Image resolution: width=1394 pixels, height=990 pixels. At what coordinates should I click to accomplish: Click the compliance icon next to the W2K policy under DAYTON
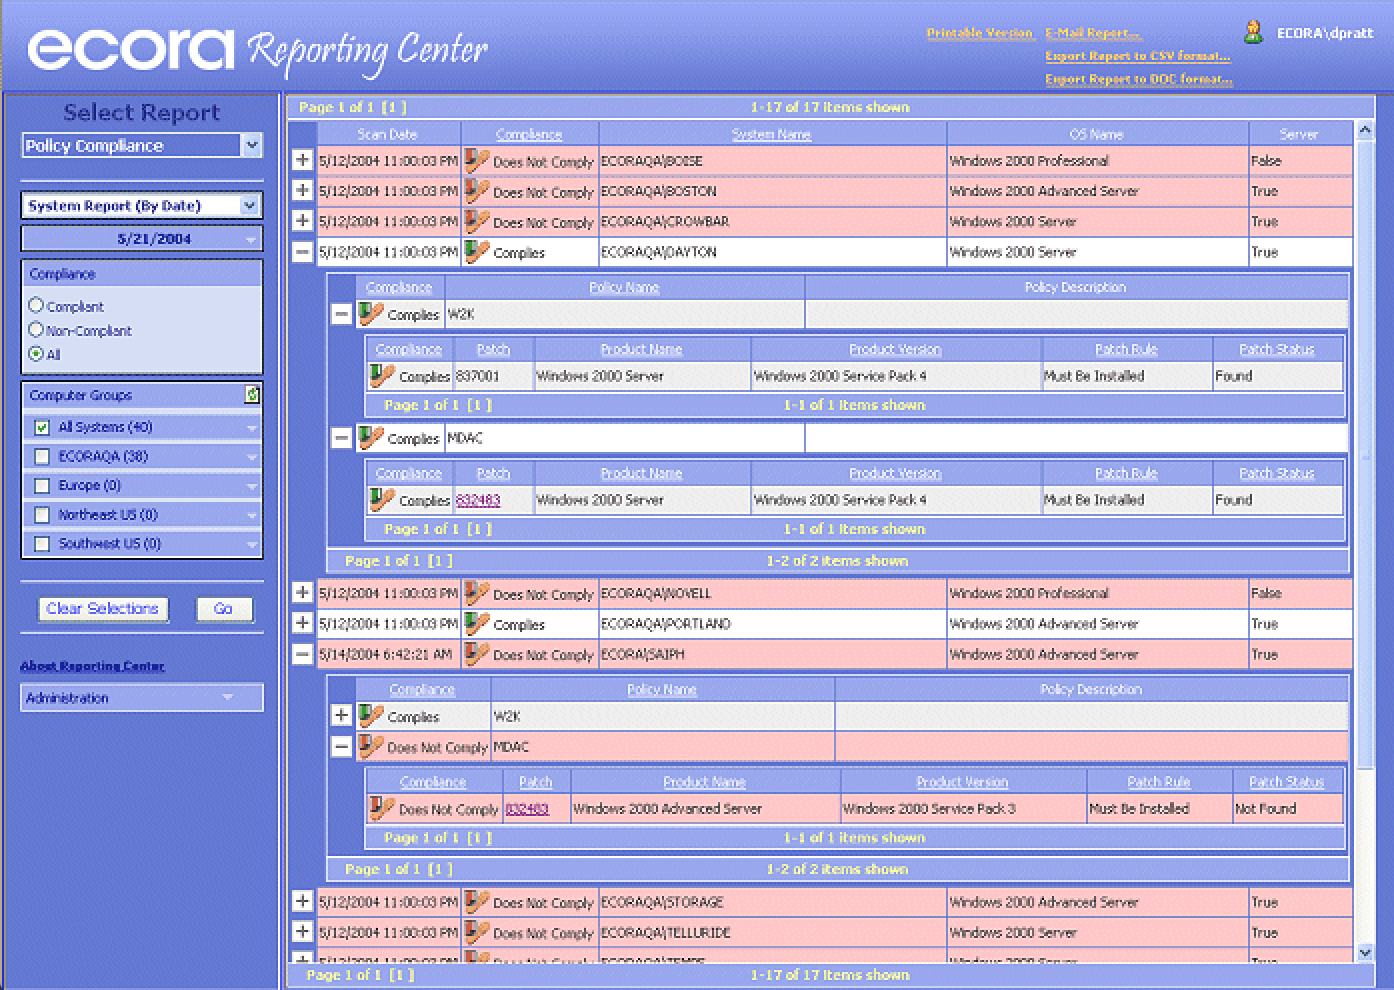point(371,313)
